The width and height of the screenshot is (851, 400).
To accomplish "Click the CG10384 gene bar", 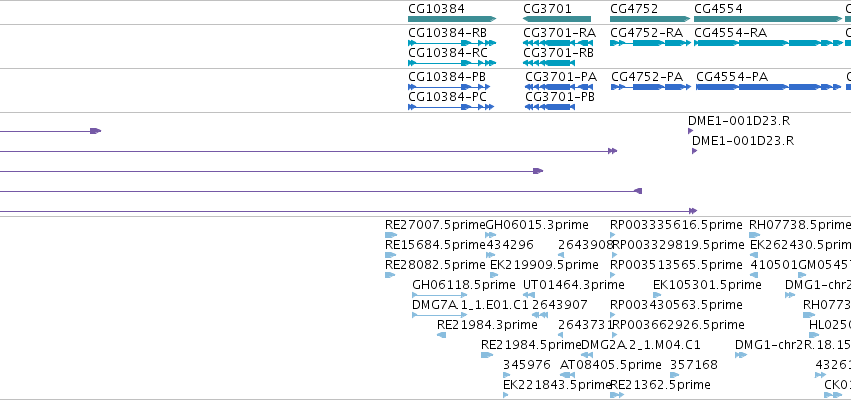I will pyautogui.click(x=452, y=19).
